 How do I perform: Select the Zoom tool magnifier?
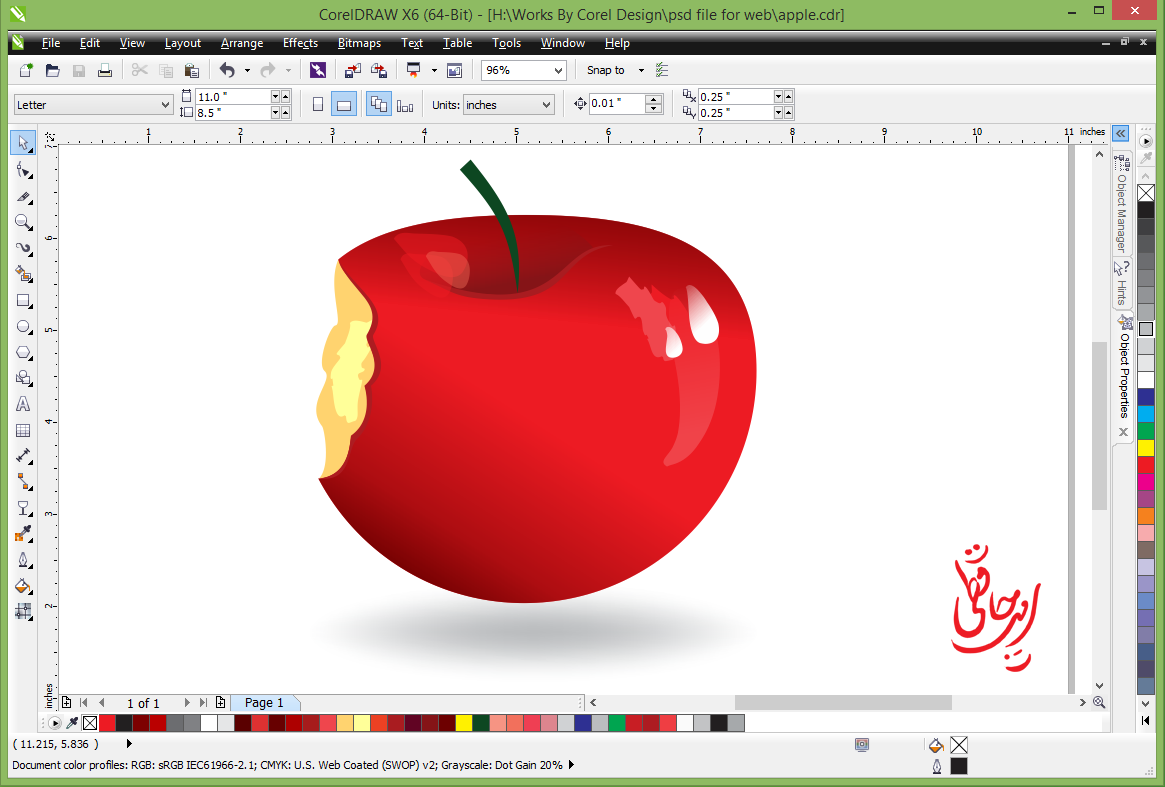click(x=22, y=222)
